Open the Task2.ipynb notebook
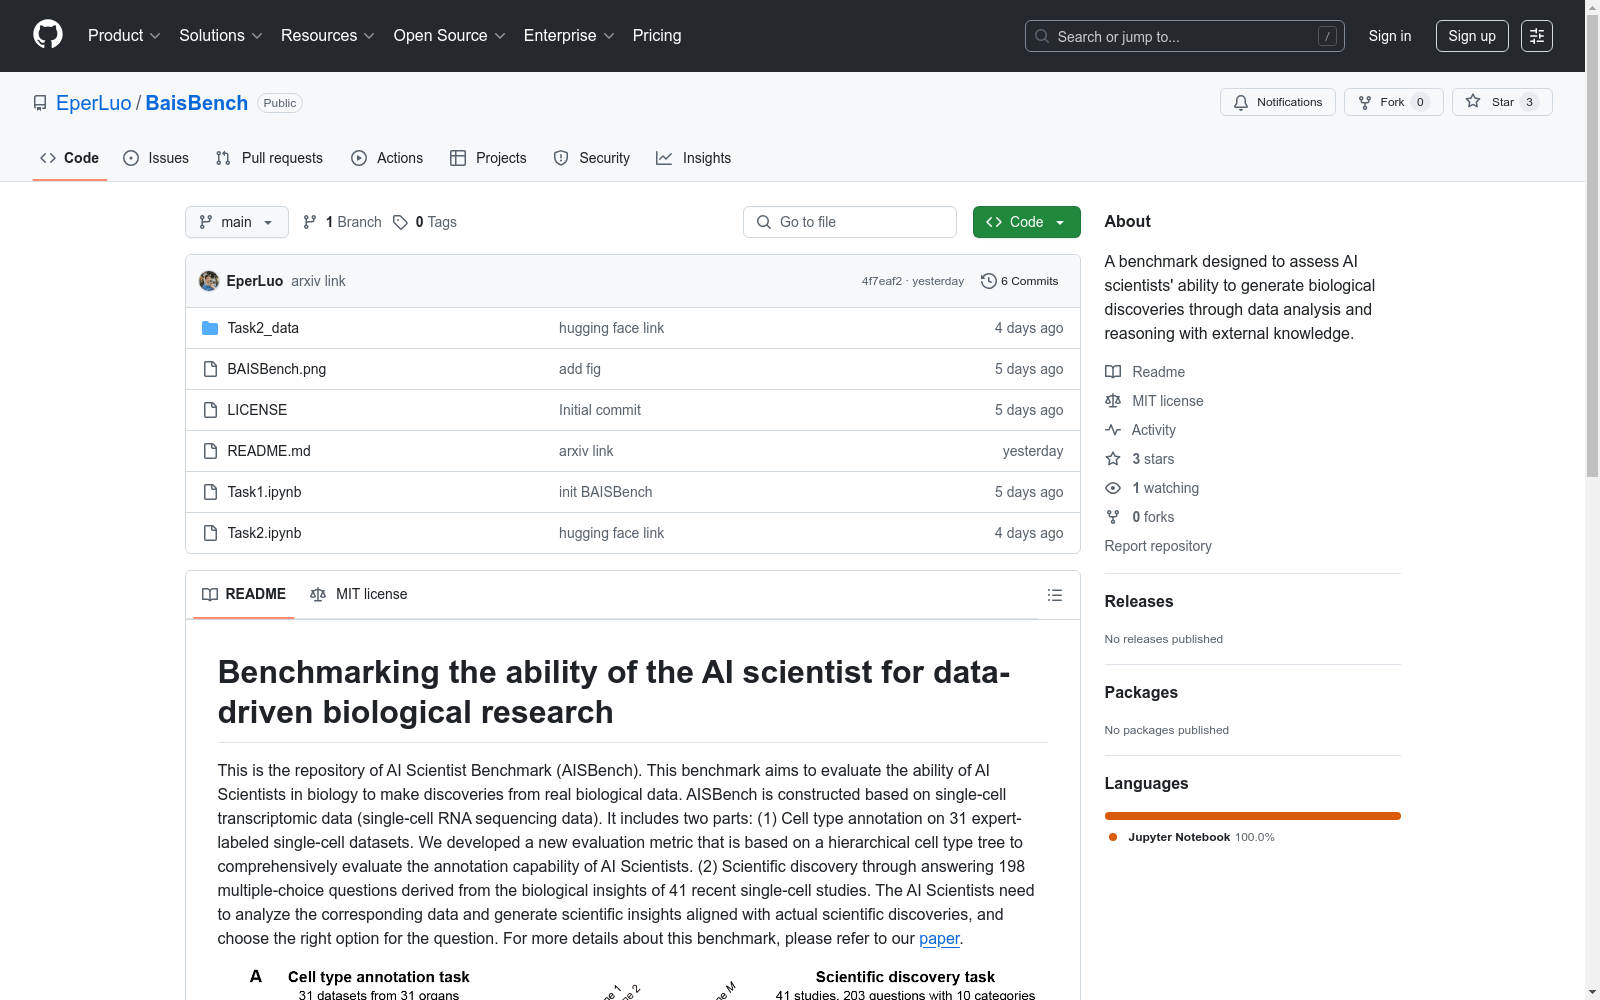The height and width of the screenshot is (1000, 1600). pos(264,533)
